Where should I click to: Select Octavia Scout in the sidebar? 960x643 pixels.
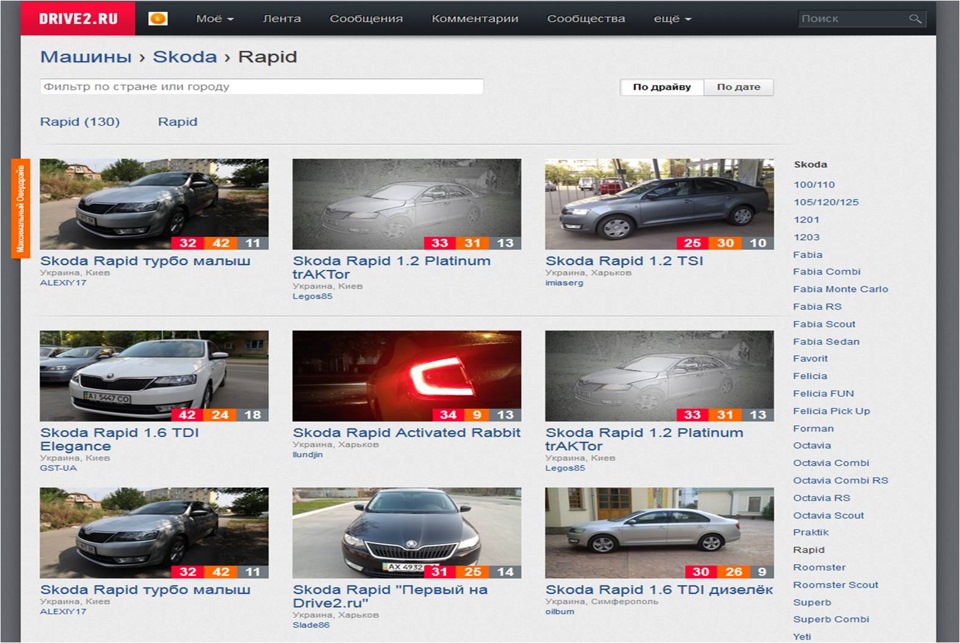(828, 516)
